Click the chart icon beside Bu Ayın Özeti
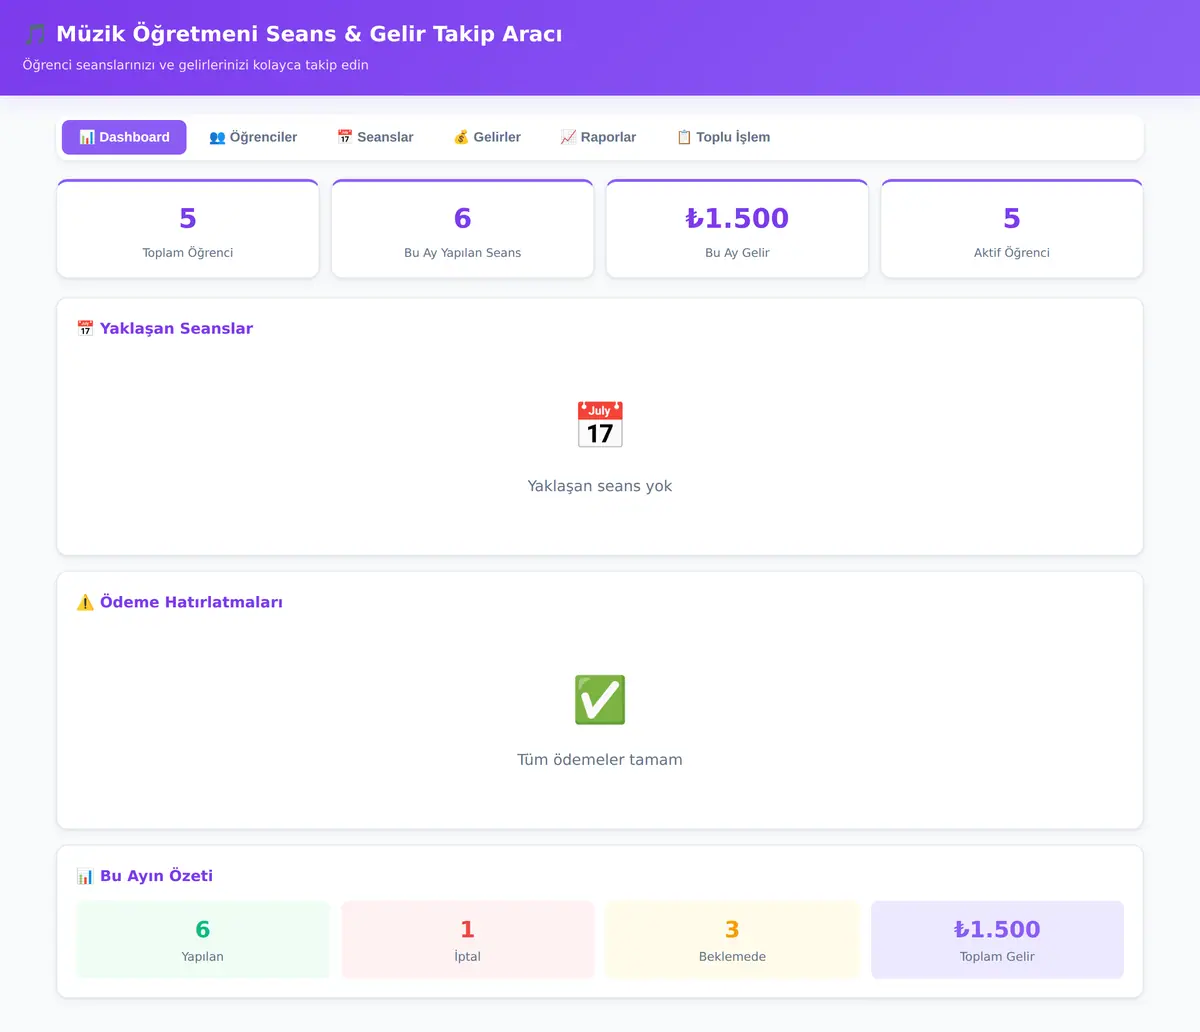This screenshot has height=1032, width=1200. tap(85, 876)
